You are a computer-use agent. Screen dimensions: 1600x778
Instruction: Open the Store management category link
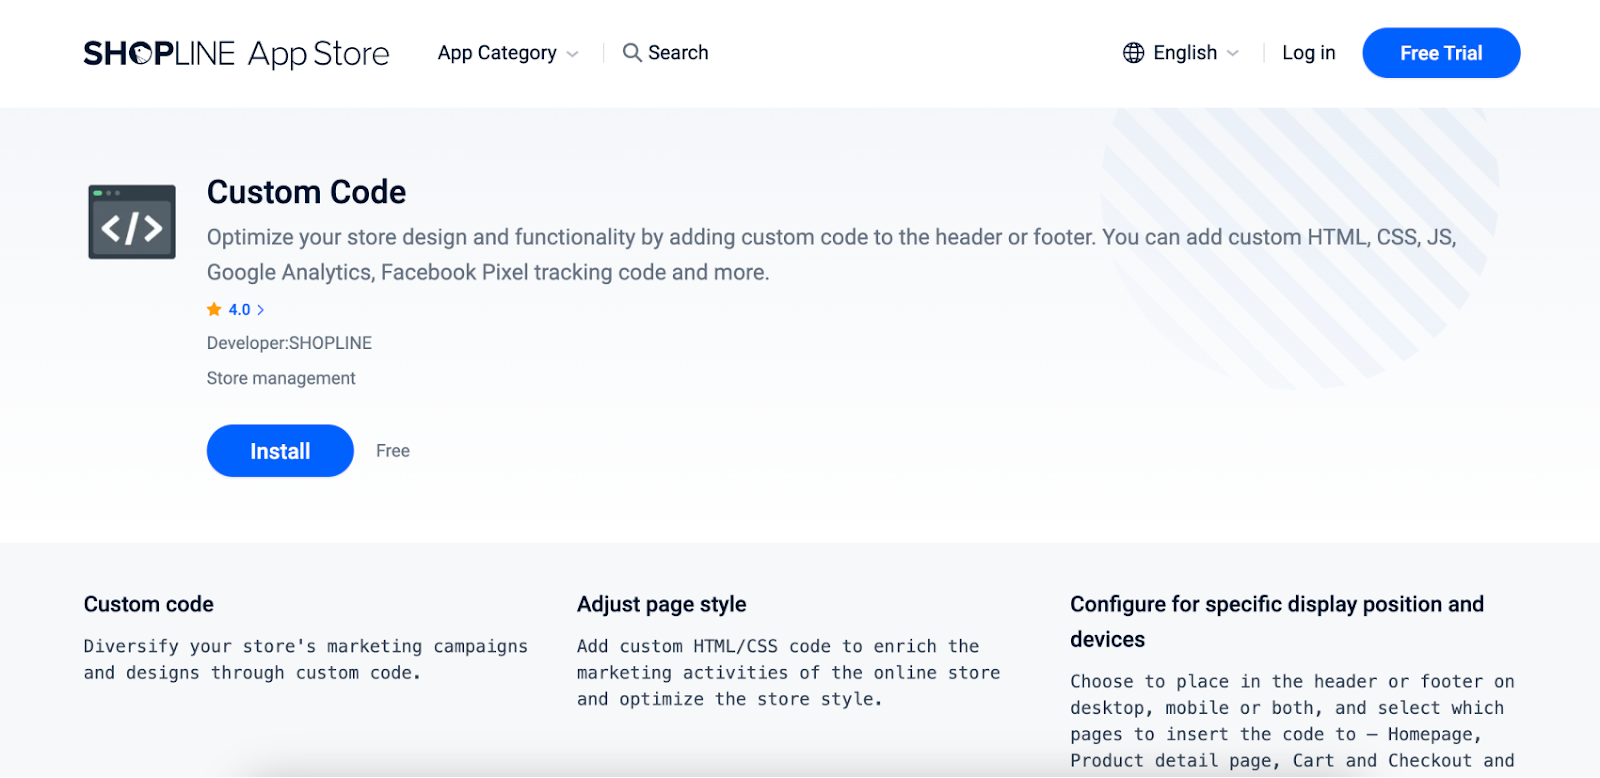pos(281,378)
